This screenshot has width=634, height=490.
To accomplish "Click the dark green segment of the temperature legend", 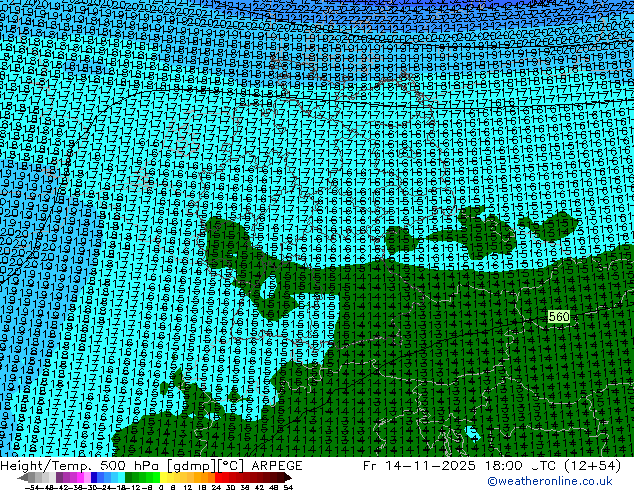I will point(129,477).
